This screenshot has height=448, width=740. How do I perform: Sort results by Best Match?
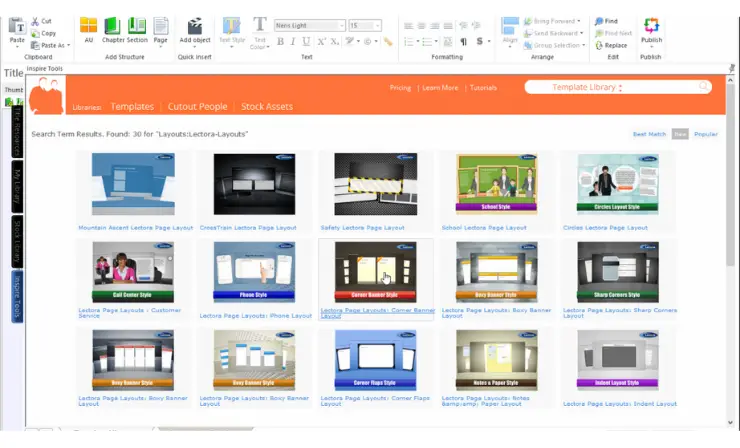(649, 134)
